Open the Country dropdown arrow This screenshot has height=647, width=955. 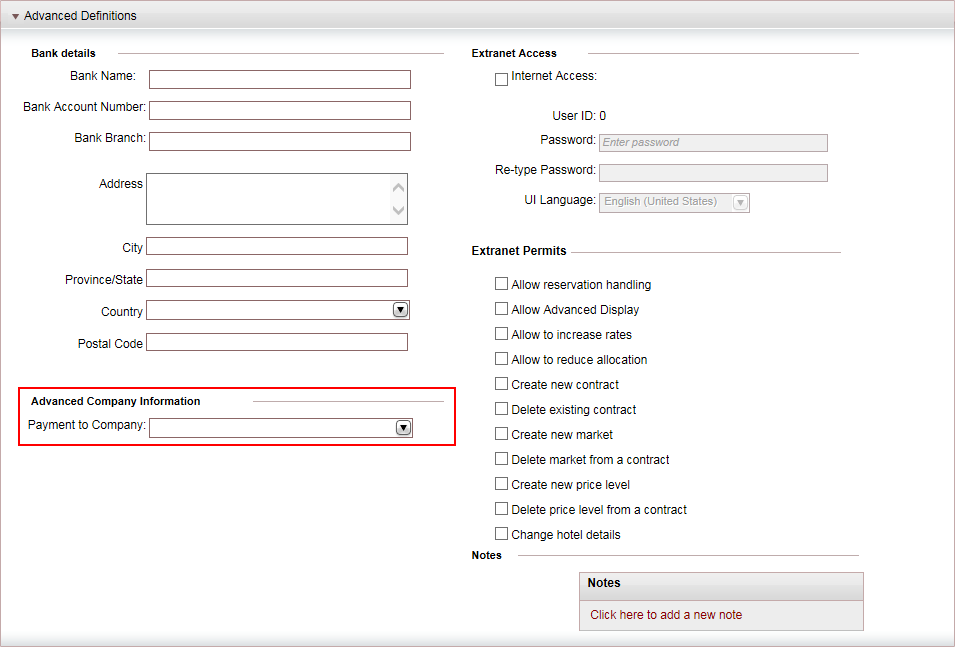point(400,310)
